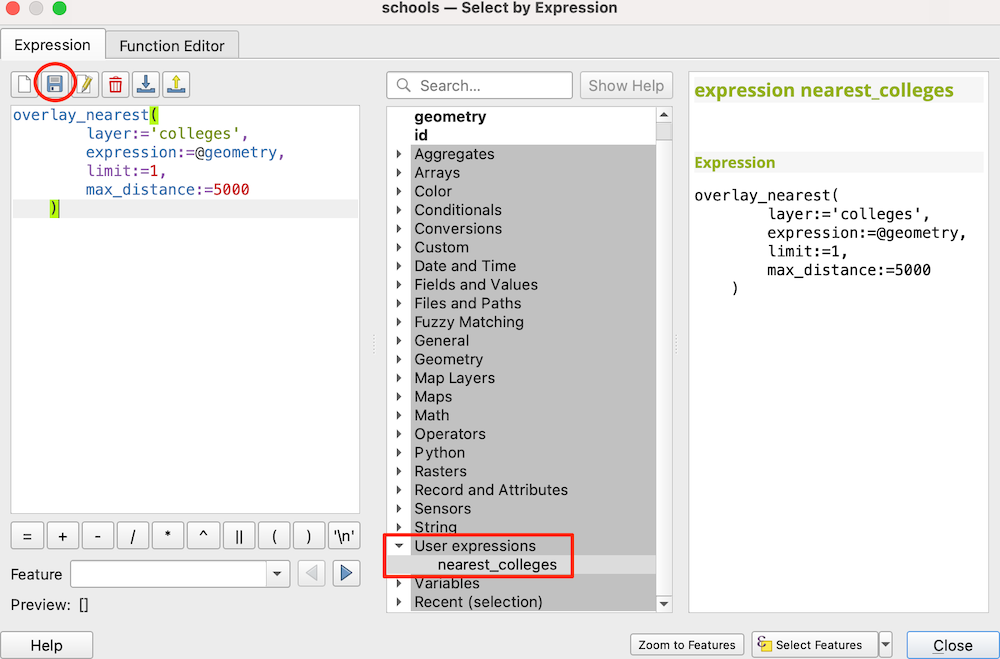Image resolution: width=1000 pixels, height=659 pixels.
Task: Click into the function Search field
Action: coord(480,85)
